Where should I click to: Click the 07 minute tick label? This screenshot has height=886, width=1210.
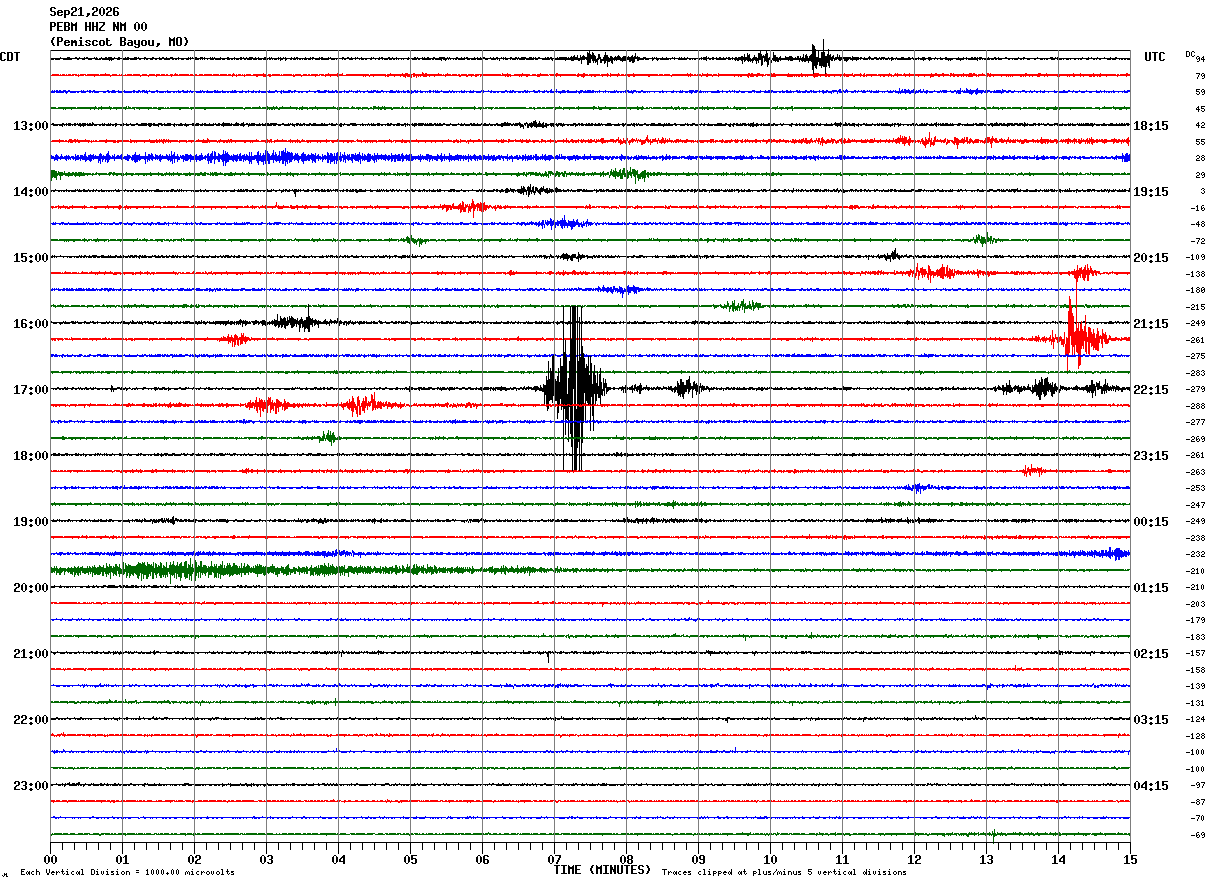pyautogui.click(x=554, y=860)
